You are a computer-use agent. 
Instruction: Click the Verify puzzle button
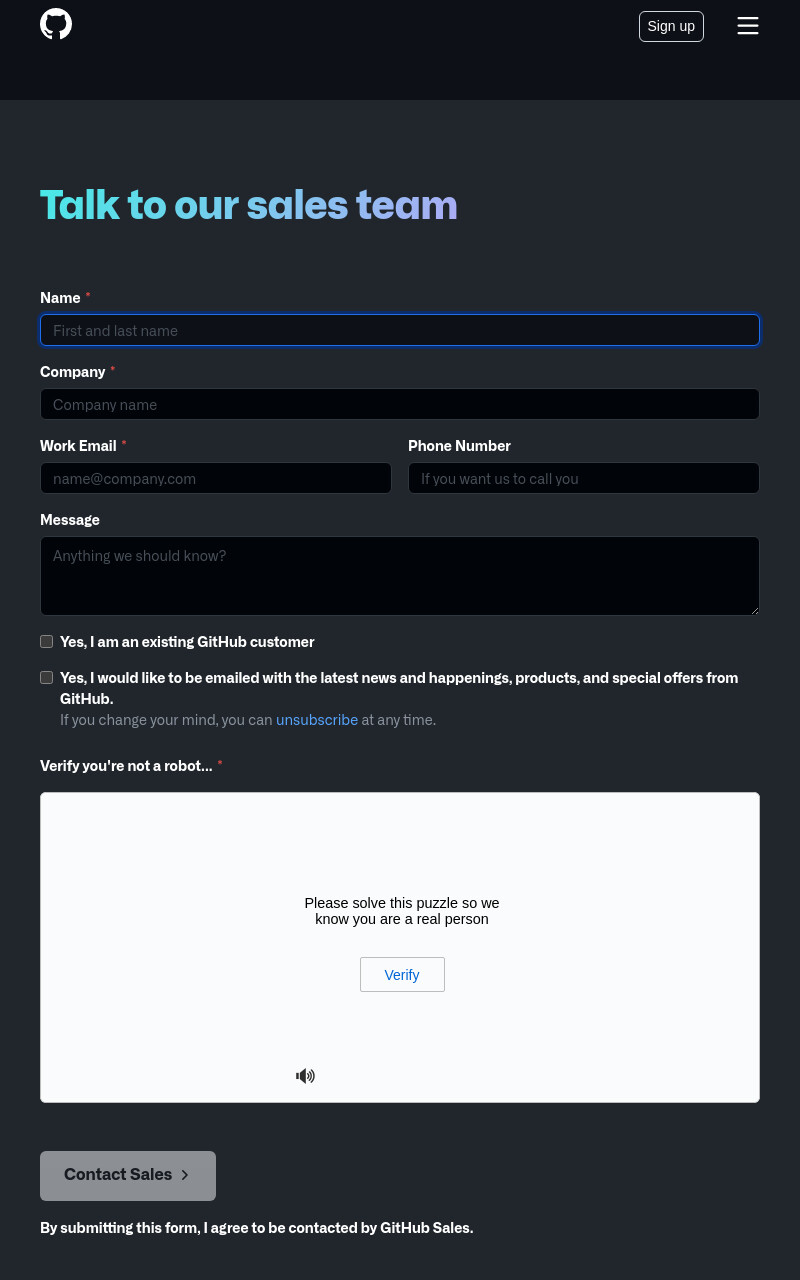click(x=402, y=975)
